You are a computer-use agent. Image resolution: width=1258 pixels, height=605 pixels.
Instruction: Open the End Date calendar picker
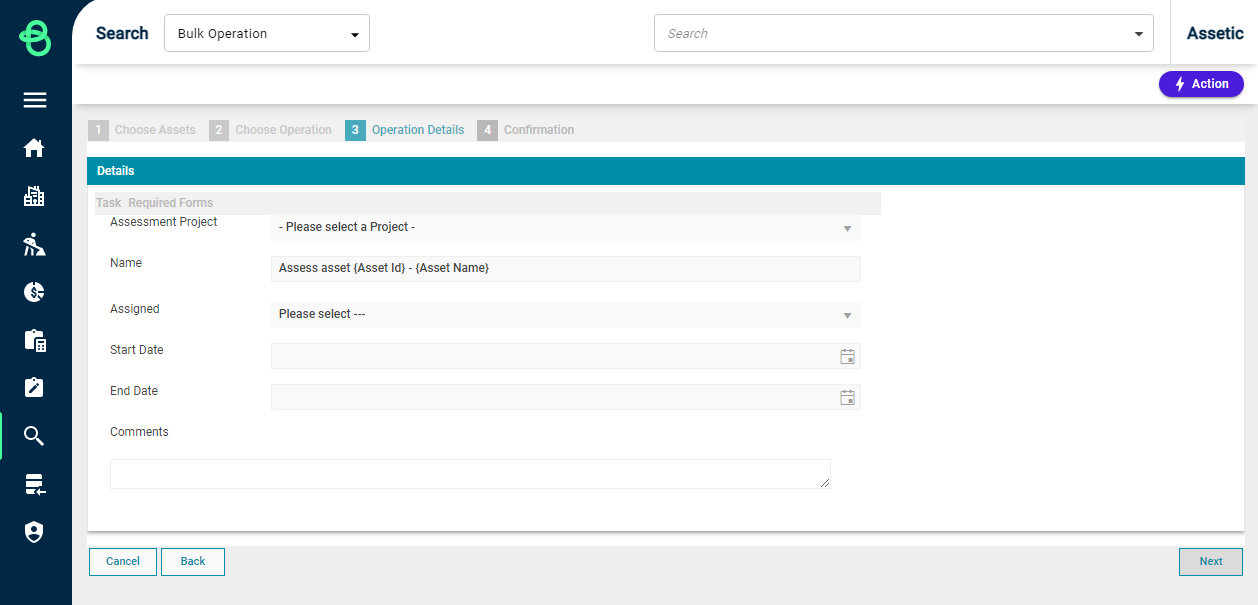pos(847,397)
